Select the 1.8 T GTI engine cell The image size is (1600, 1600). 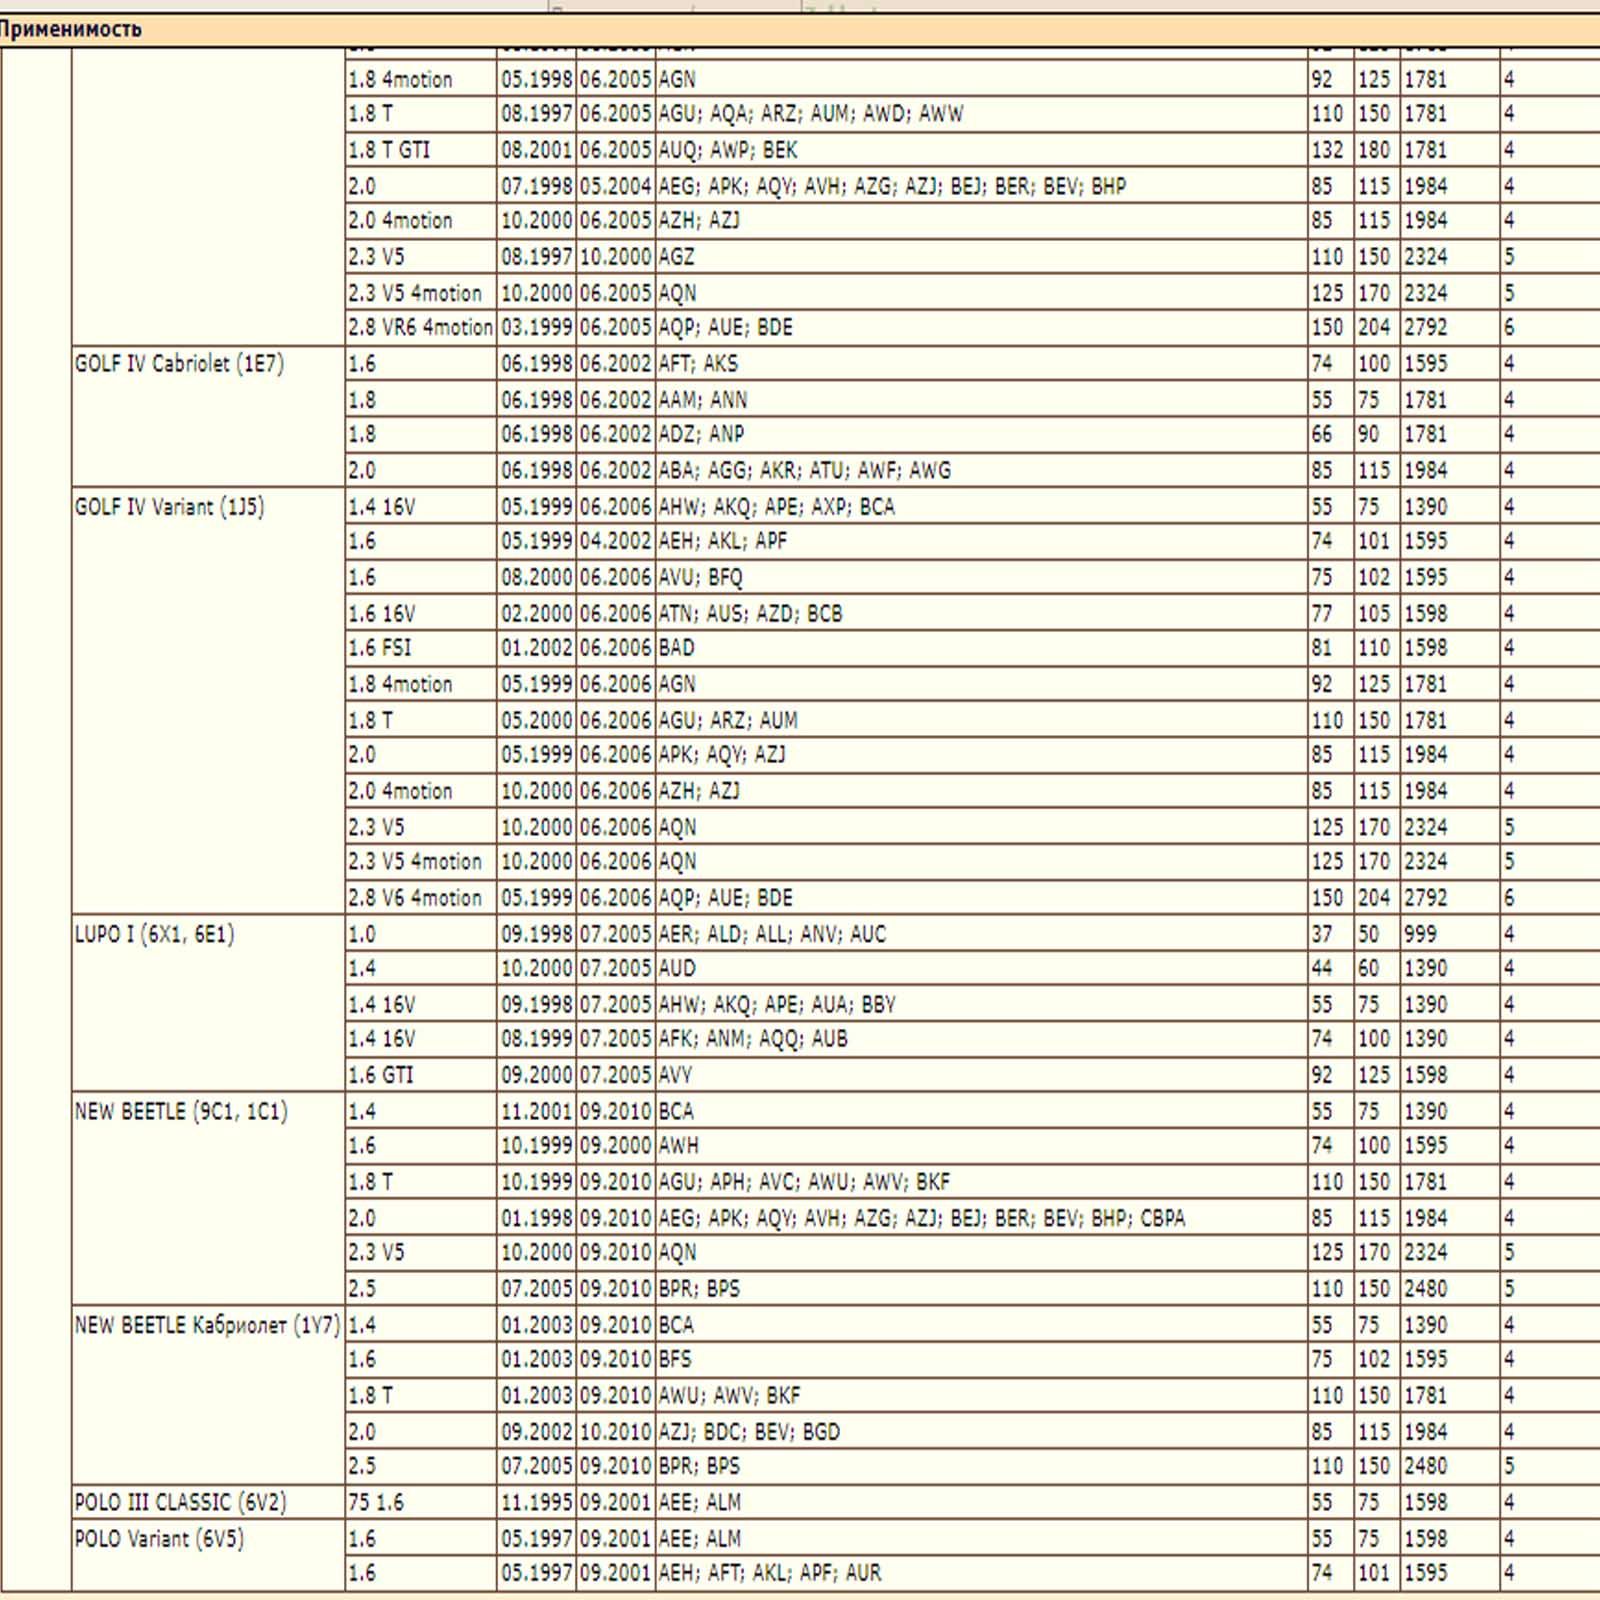(389, 150)
